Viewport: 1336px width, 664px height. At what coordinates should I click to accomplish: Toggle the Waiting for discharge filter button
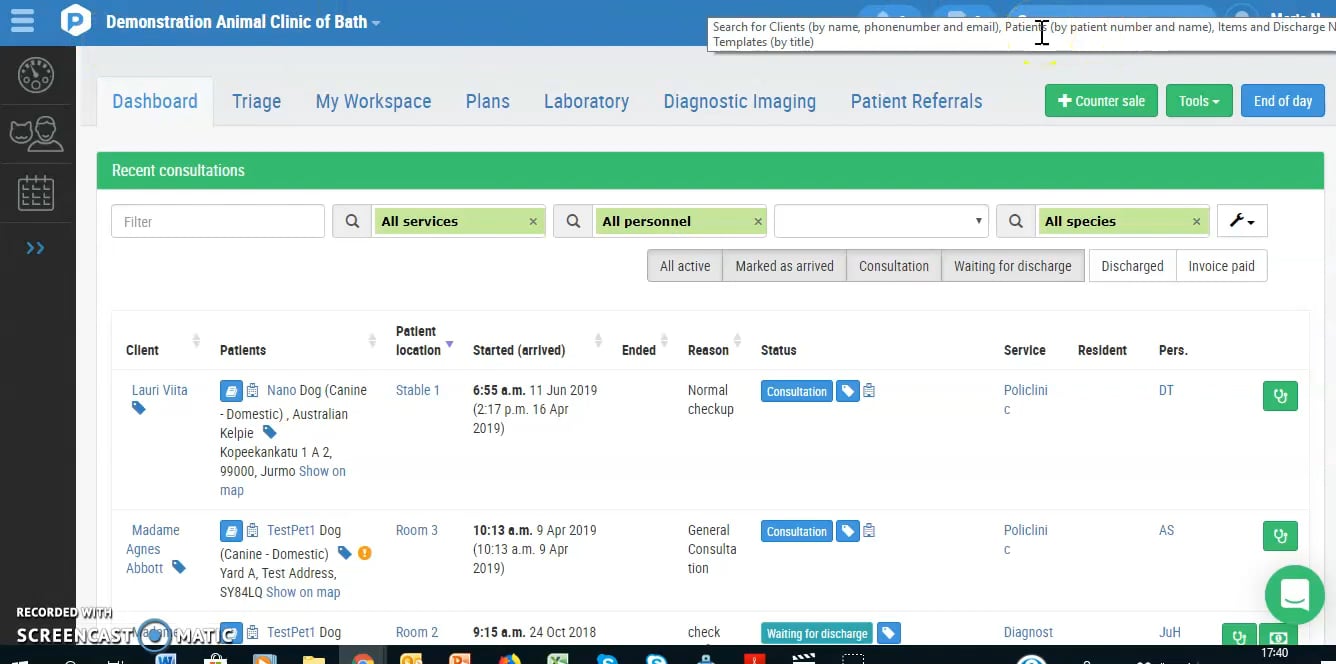(x=1012, y=266)
